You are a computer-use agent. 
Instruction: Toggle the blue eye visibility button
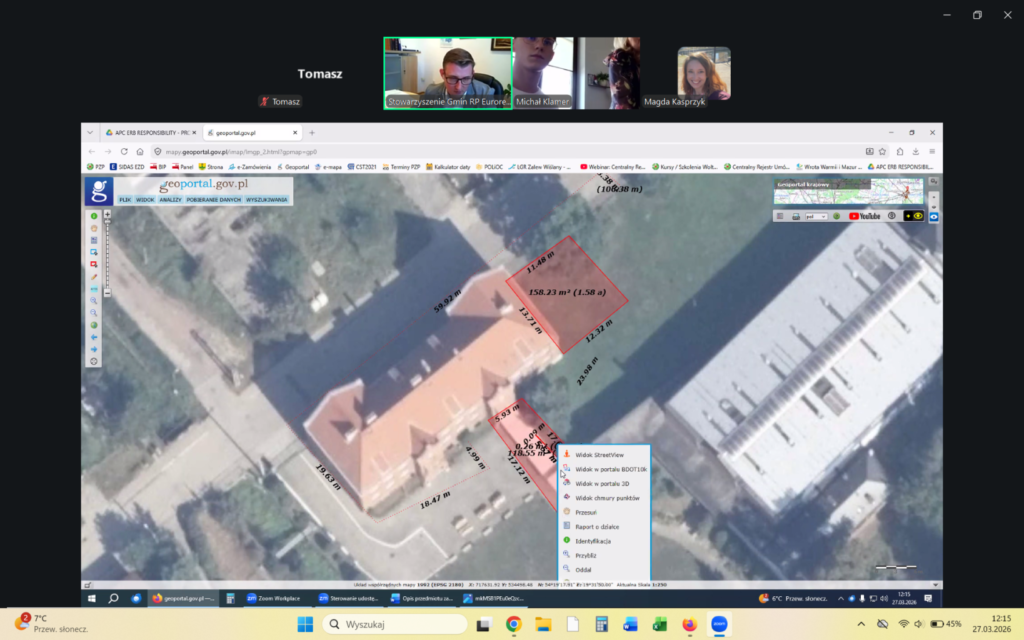[933, 216]
